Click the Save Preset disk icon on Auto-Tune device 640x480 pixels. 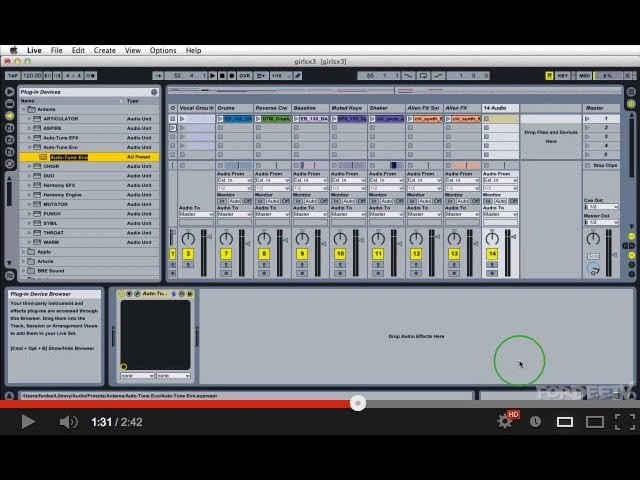(190, 293)
